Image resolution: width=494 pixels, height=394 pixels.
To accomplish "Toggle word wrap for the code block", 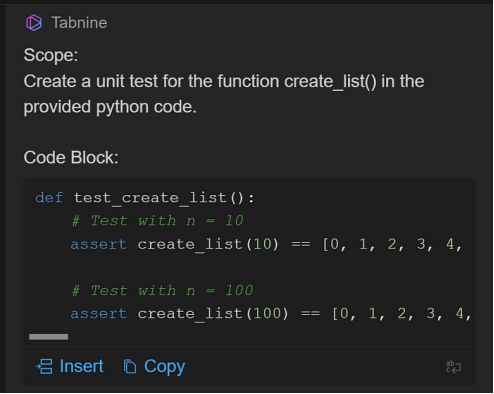I will pyautogui.click(x=454, y=367).
